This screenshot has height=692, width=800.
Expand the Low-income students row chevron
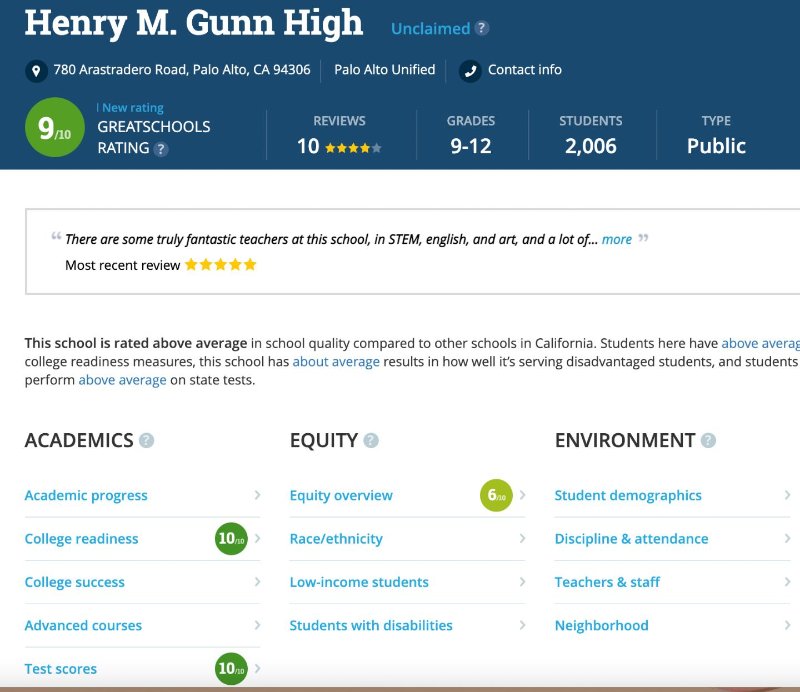click(522, 582)
